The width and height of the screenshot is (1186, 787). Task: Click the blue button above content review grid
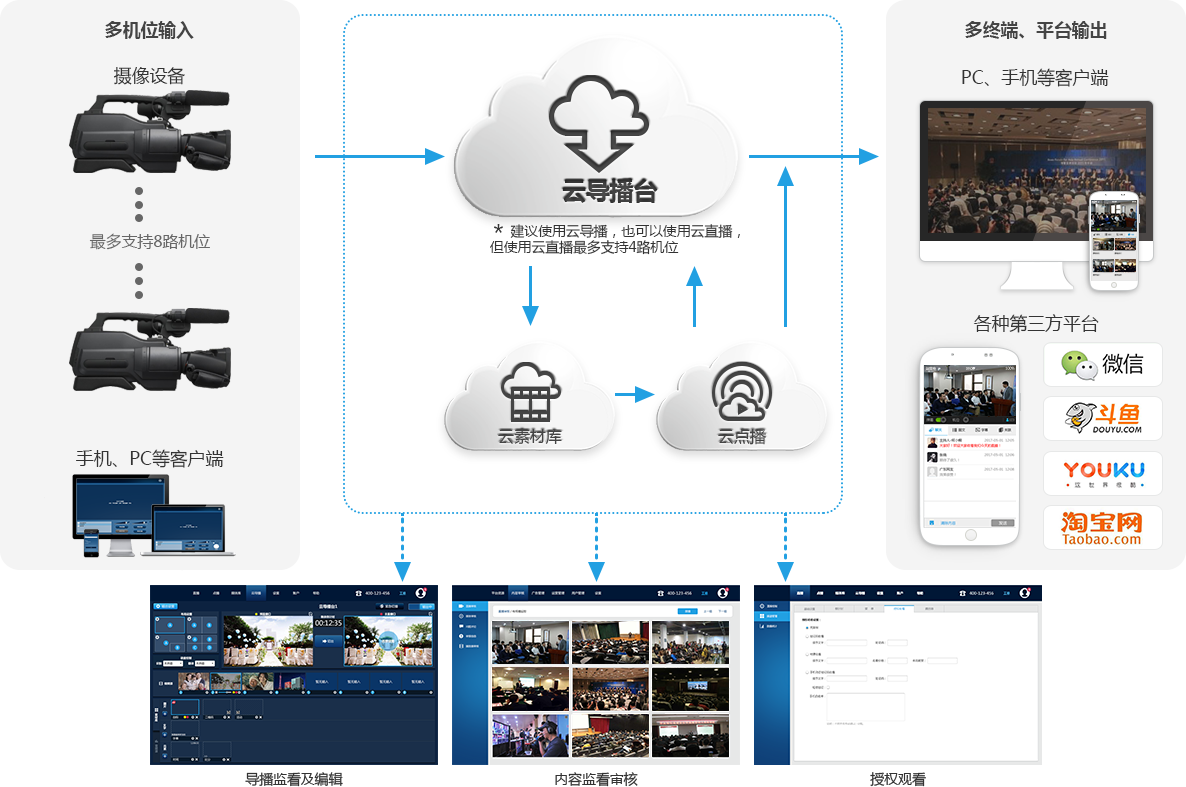[685, 610]
